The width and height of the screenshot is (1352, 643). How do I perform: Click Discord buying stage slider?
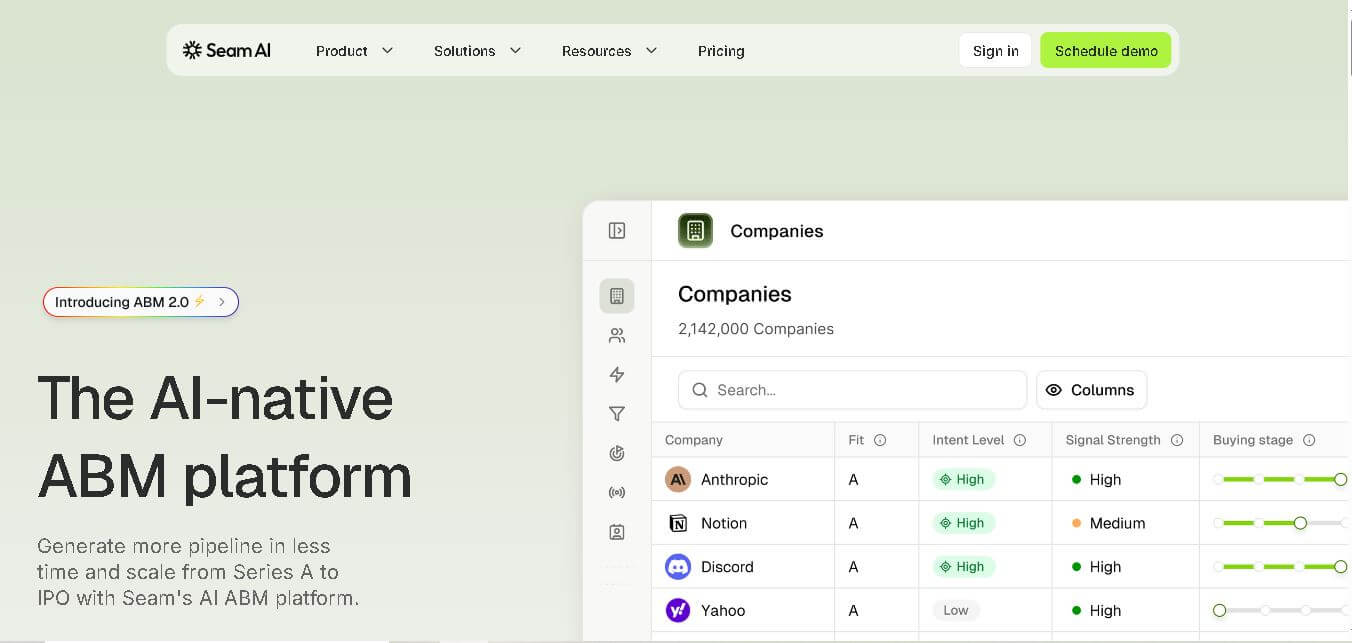coord(1280,567)
